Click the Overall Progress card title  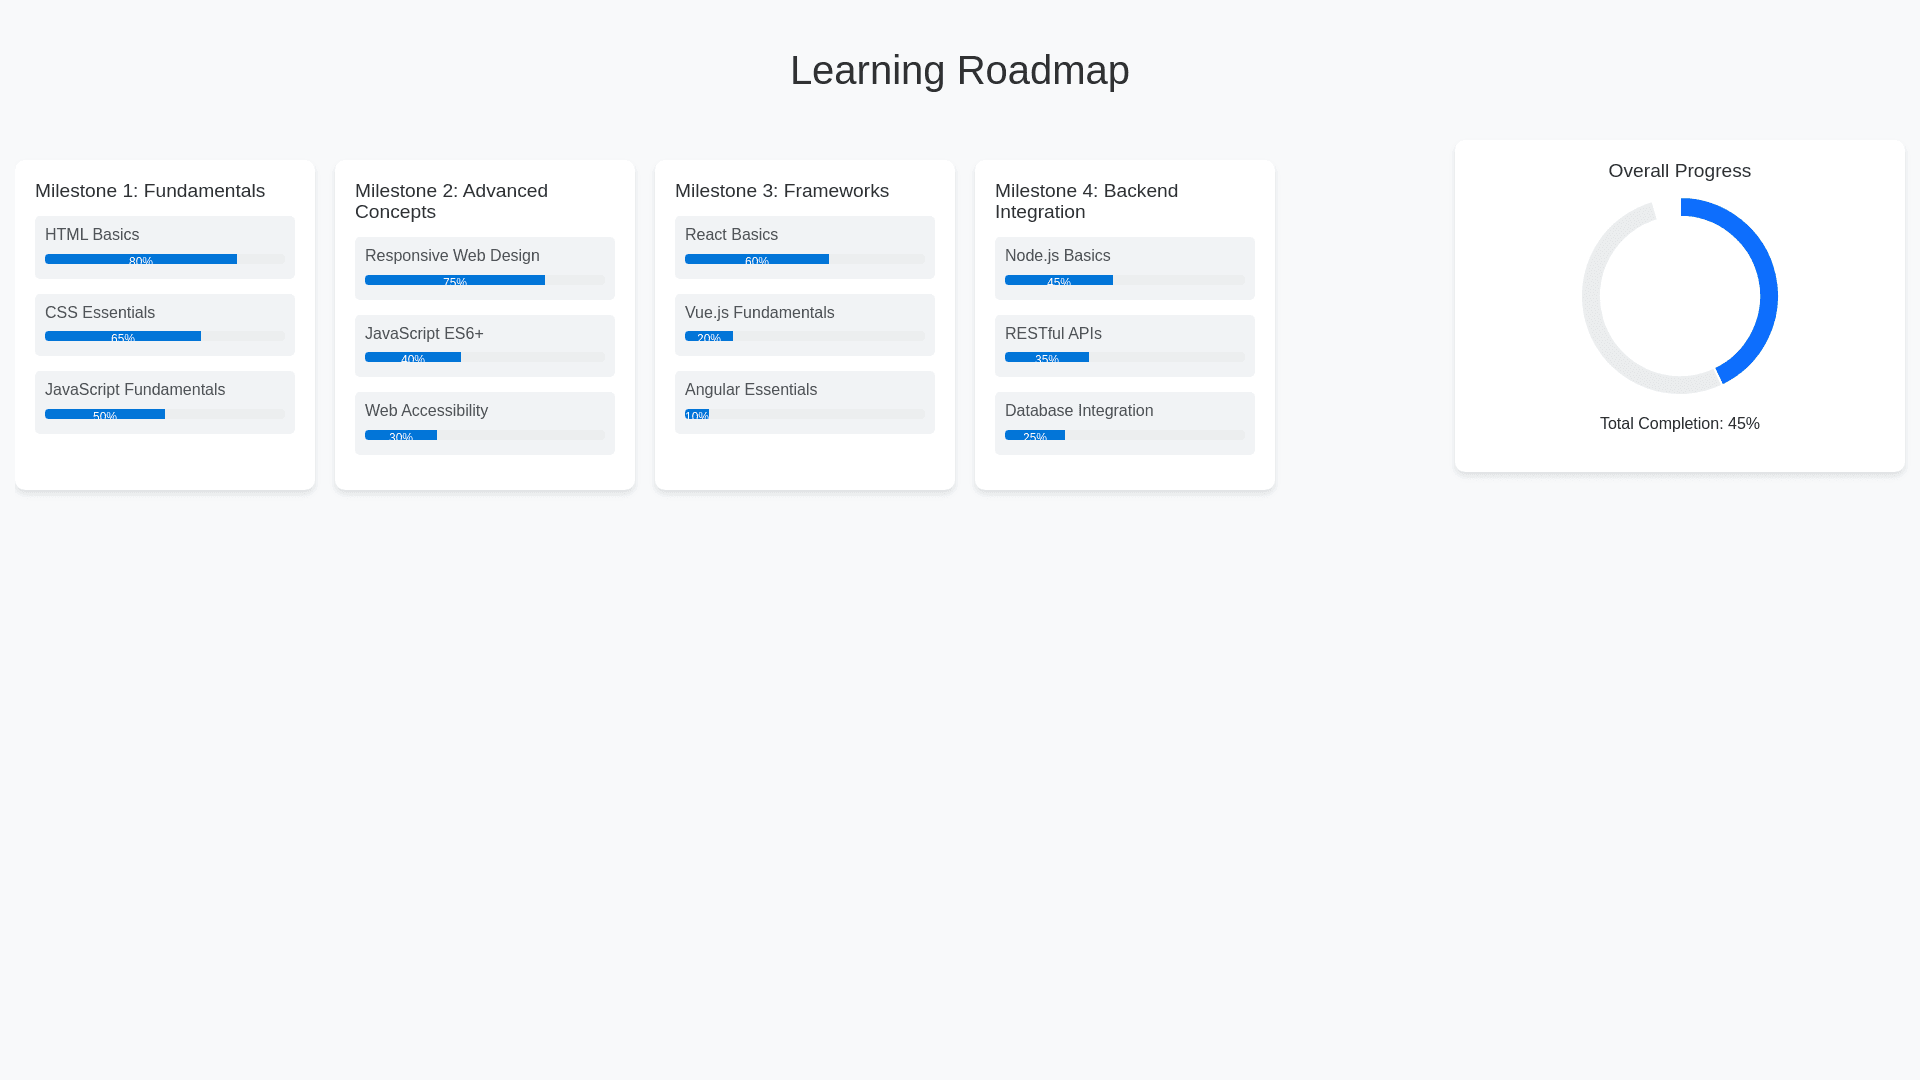1680,171
